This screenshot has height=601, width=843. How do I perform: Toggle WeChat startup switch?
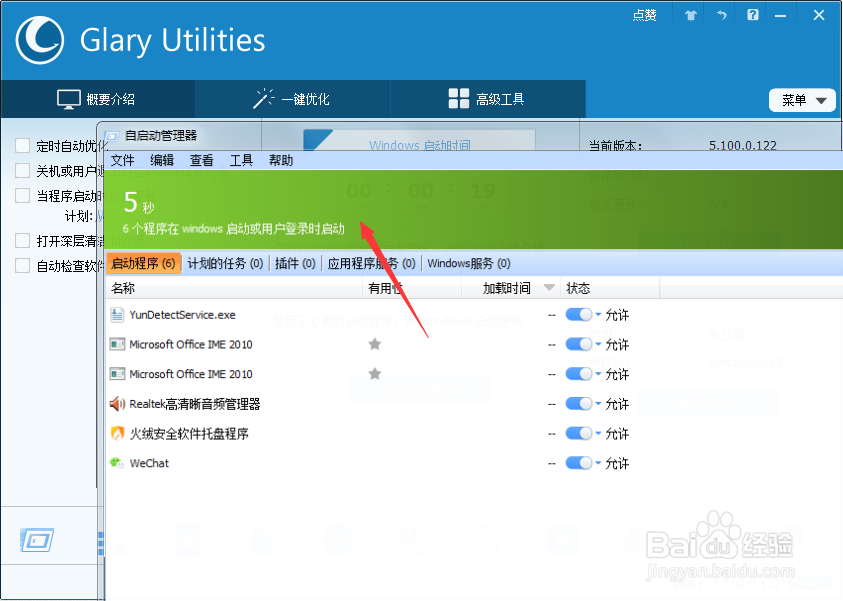pyautogui.click(x=578, y=463)
